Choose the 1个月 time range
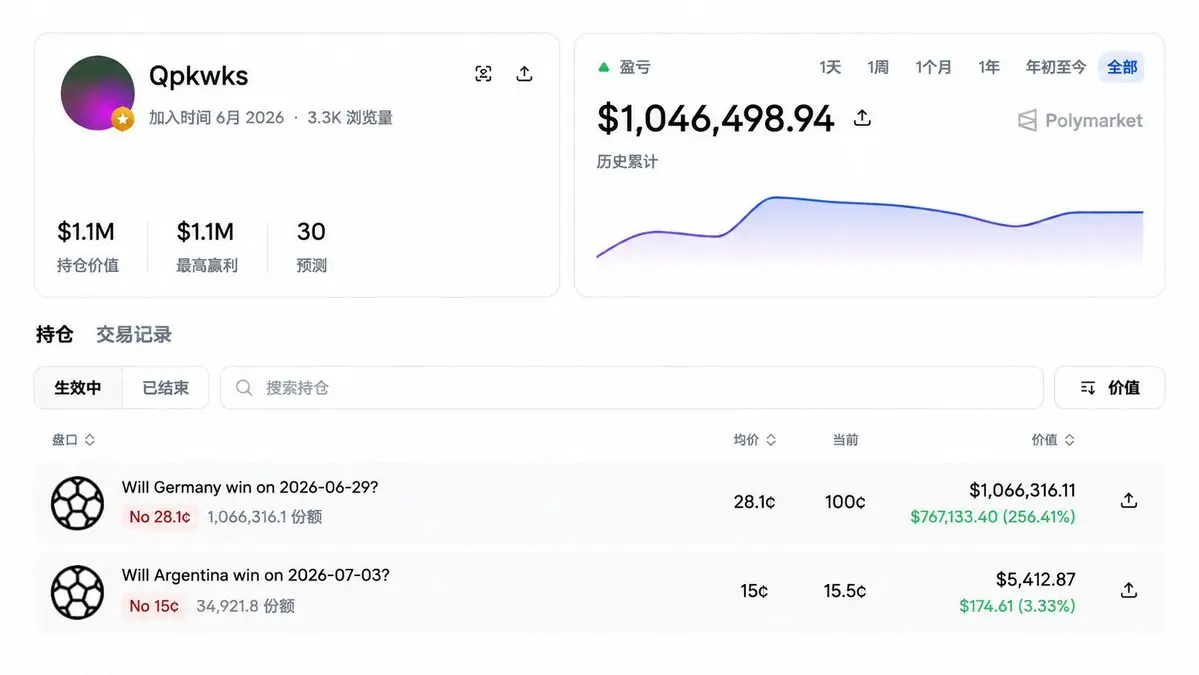1199x675 pixels. [x=933, y=67]
